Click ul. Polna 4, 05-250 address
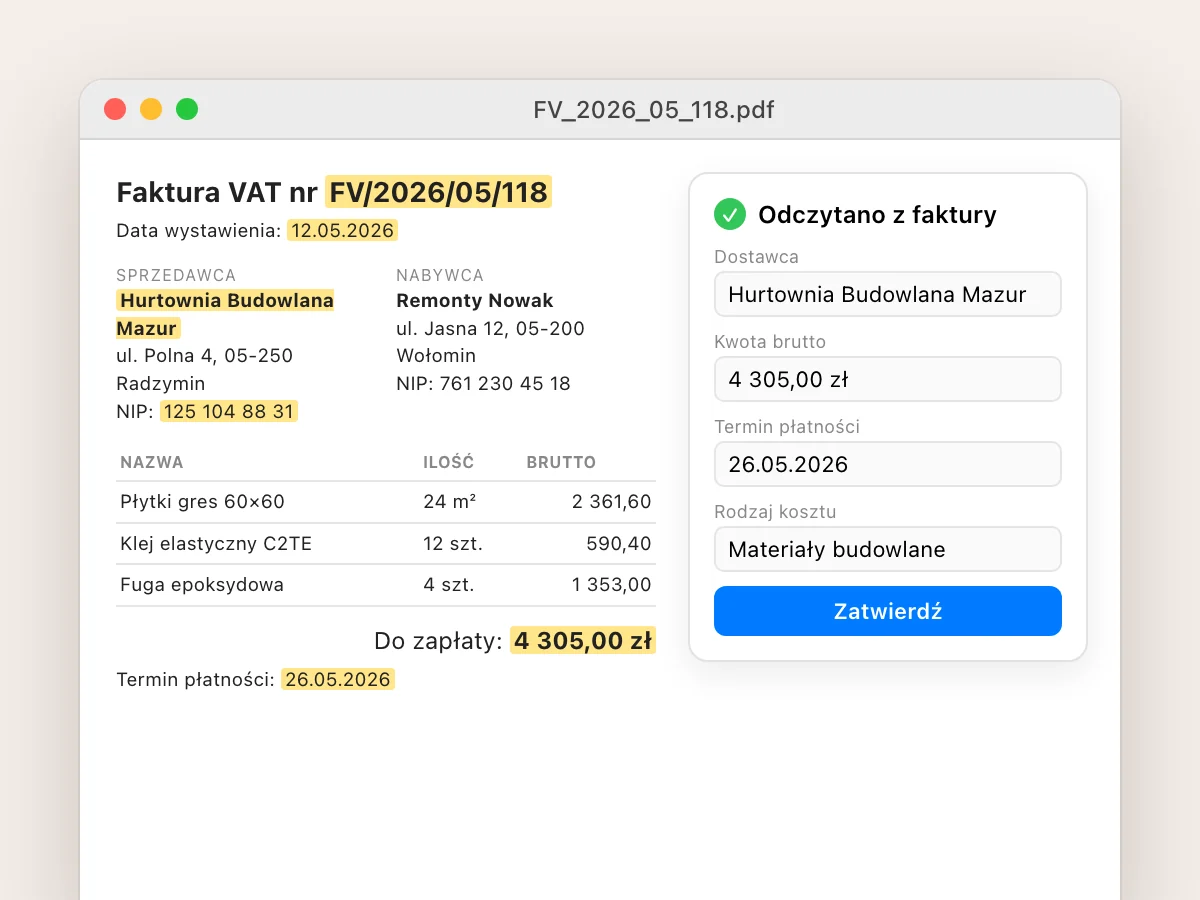This screenshot has height=900, width=1200. pos(205,355)
